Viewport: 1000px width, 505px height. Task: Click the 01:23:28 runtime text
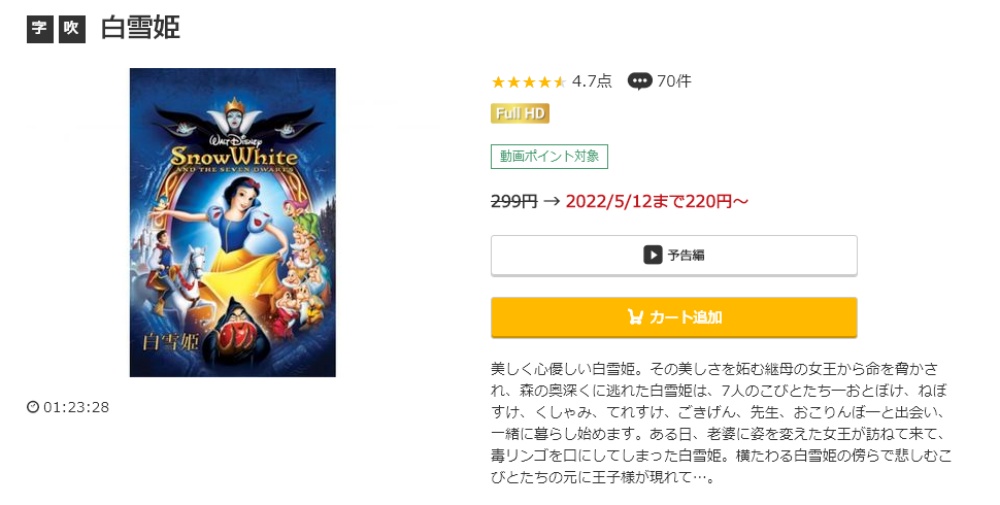(x=76, y=407)
